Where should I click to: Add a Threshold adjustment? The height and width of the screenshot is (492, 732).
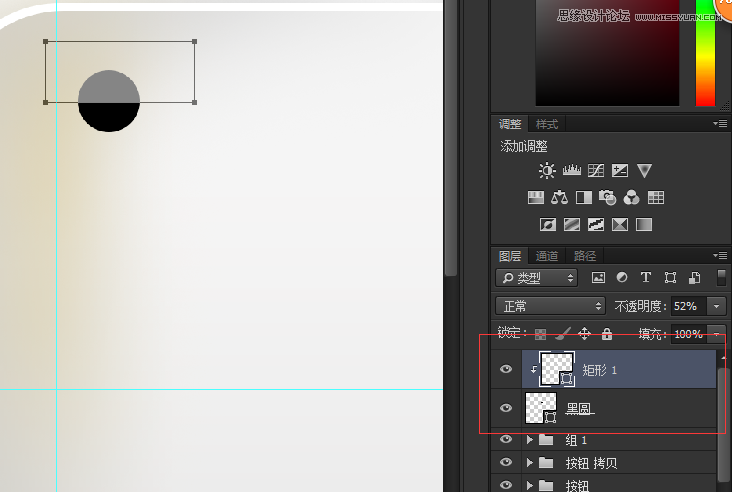(x=596, y=225)
